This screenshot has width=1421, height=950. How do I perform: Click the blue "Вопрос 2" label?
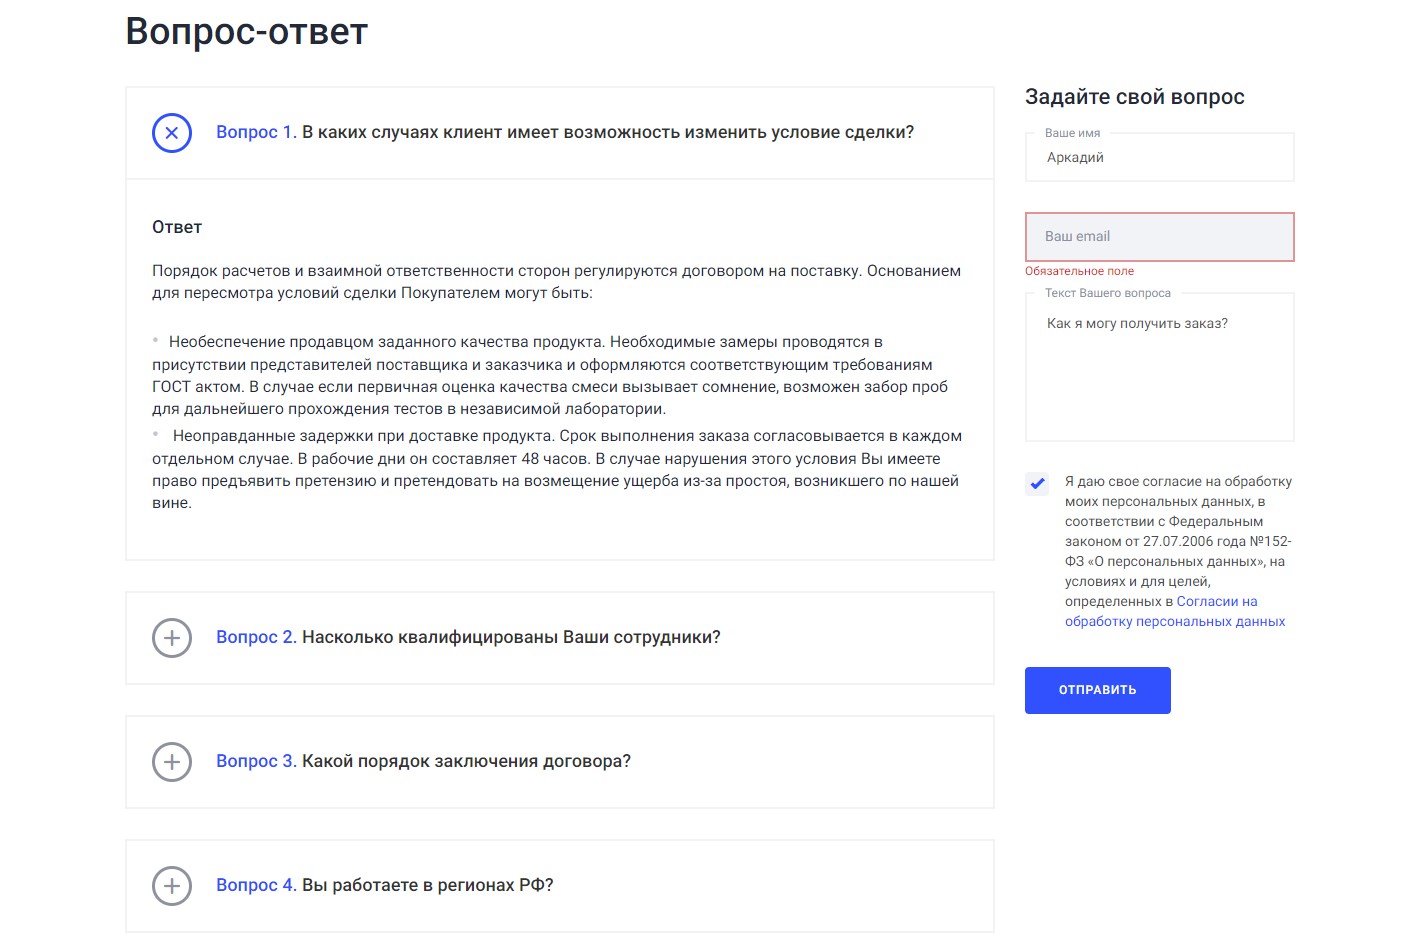click(x=255, y=638)
